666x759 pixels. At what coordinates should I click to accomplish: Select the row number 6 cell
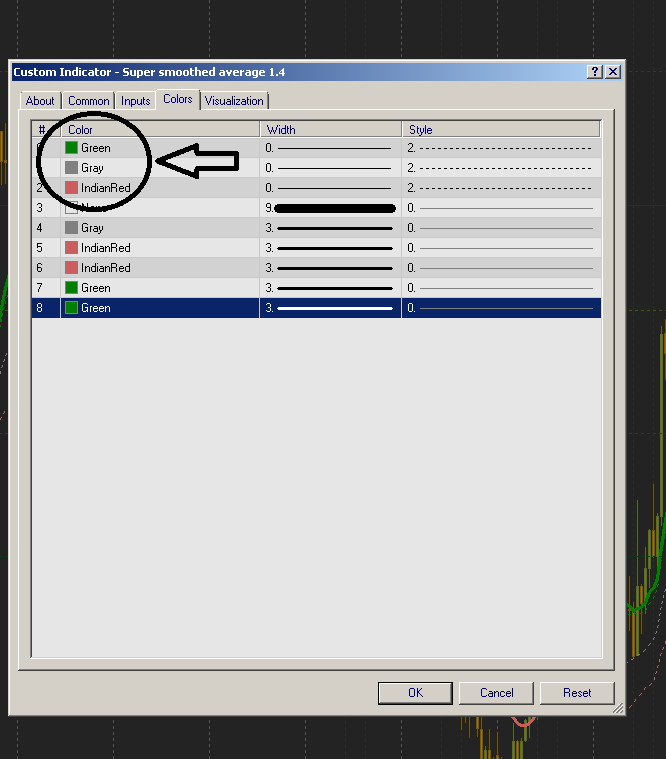(46, 268)
